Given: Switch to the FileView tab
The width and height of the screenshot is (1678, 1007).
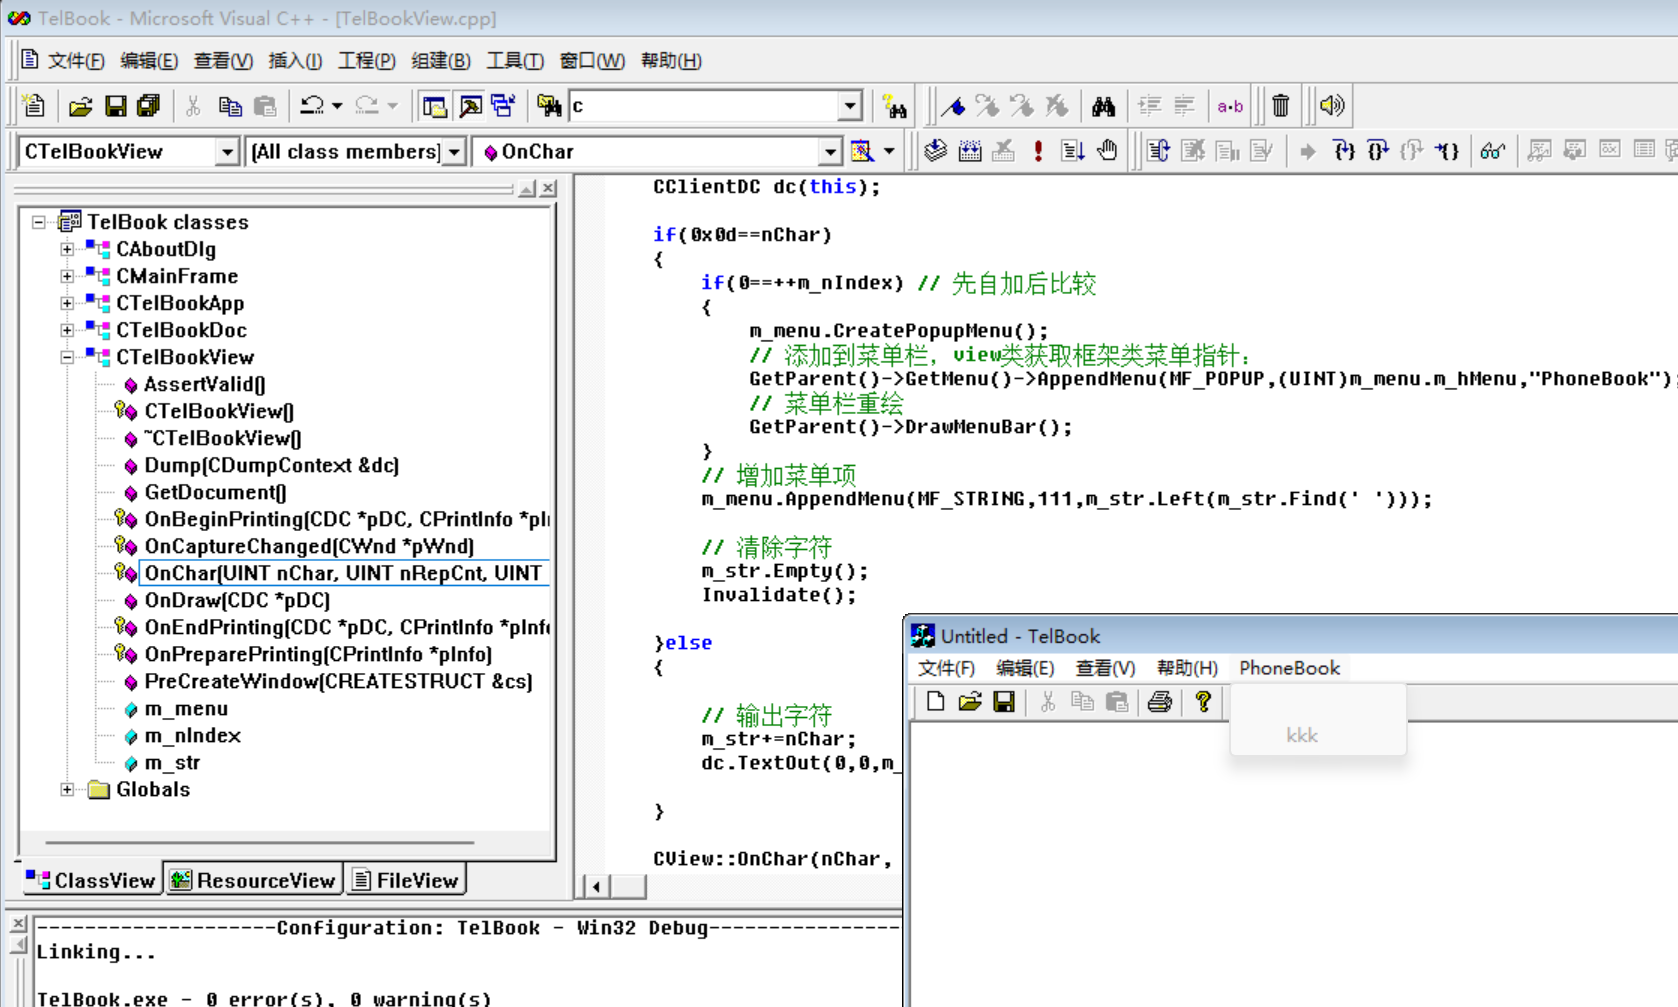Looking at the screenshot, I should point(406,880).
